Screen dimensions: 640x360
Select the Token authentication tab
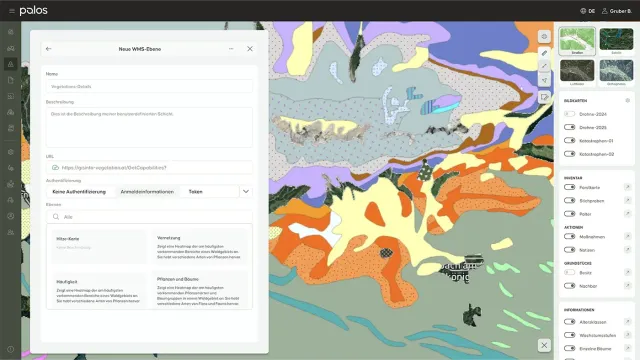(x=196, y=191)
